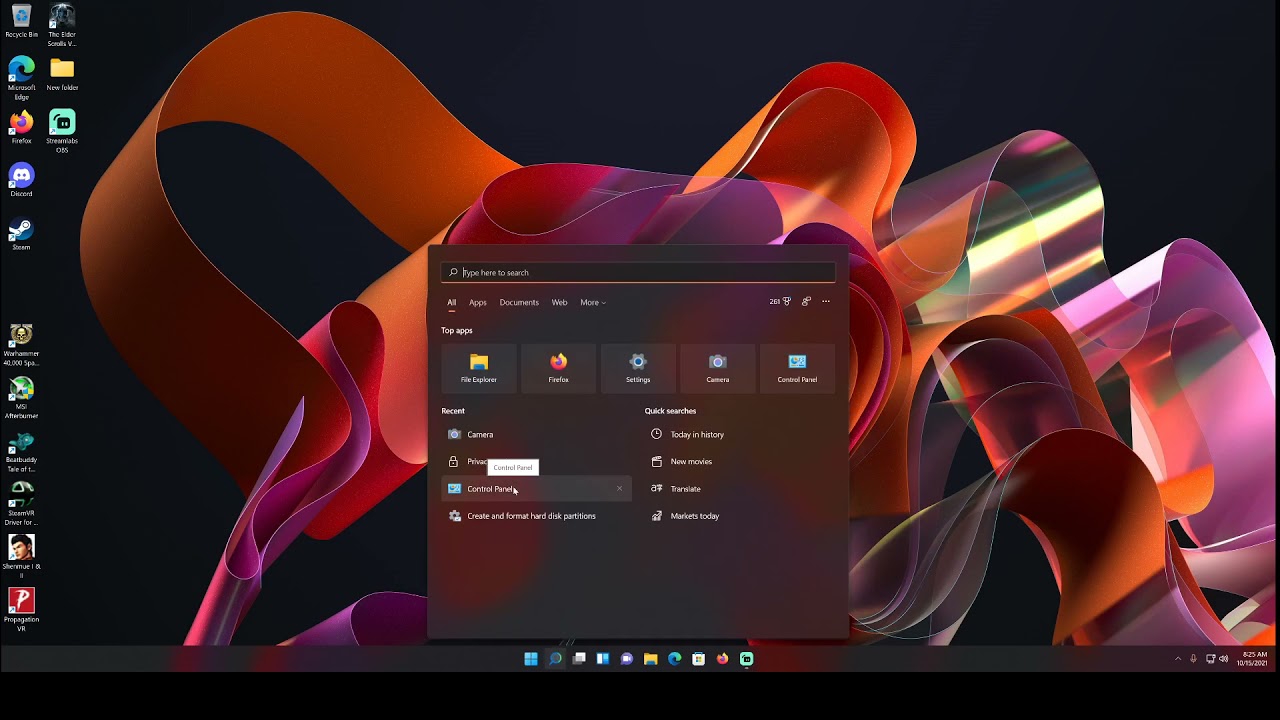Click the taskbar Search magnifier icon

pyautogui.click(x=555, y=659)
